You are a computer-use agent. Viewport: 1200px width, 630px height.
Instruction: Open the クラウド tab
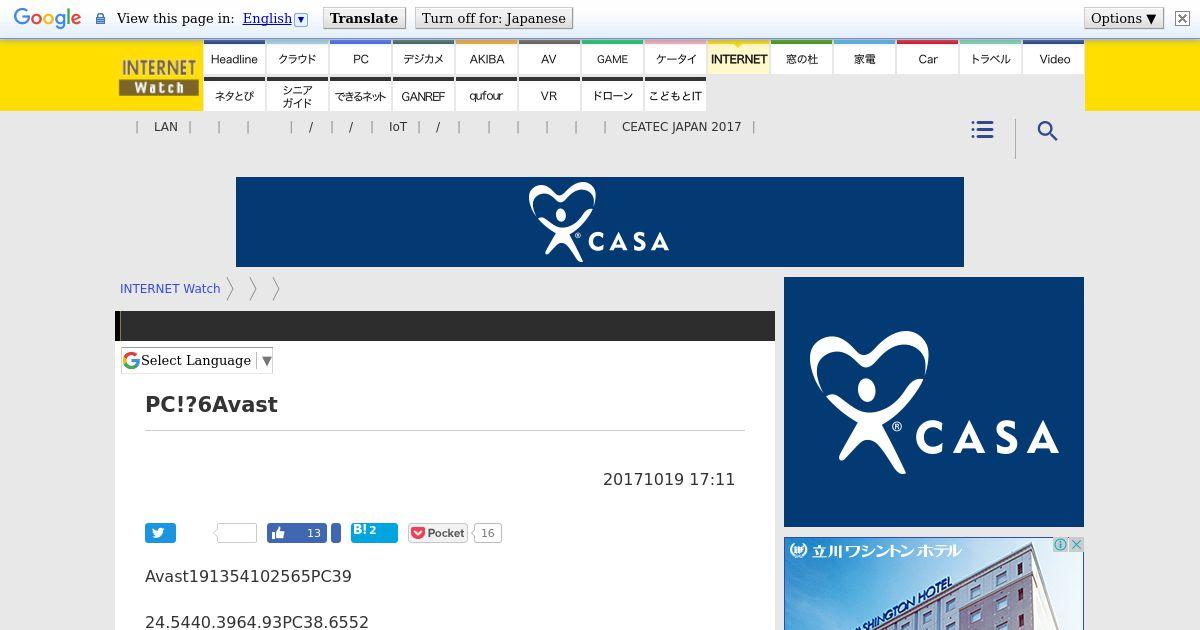[297, 57]
